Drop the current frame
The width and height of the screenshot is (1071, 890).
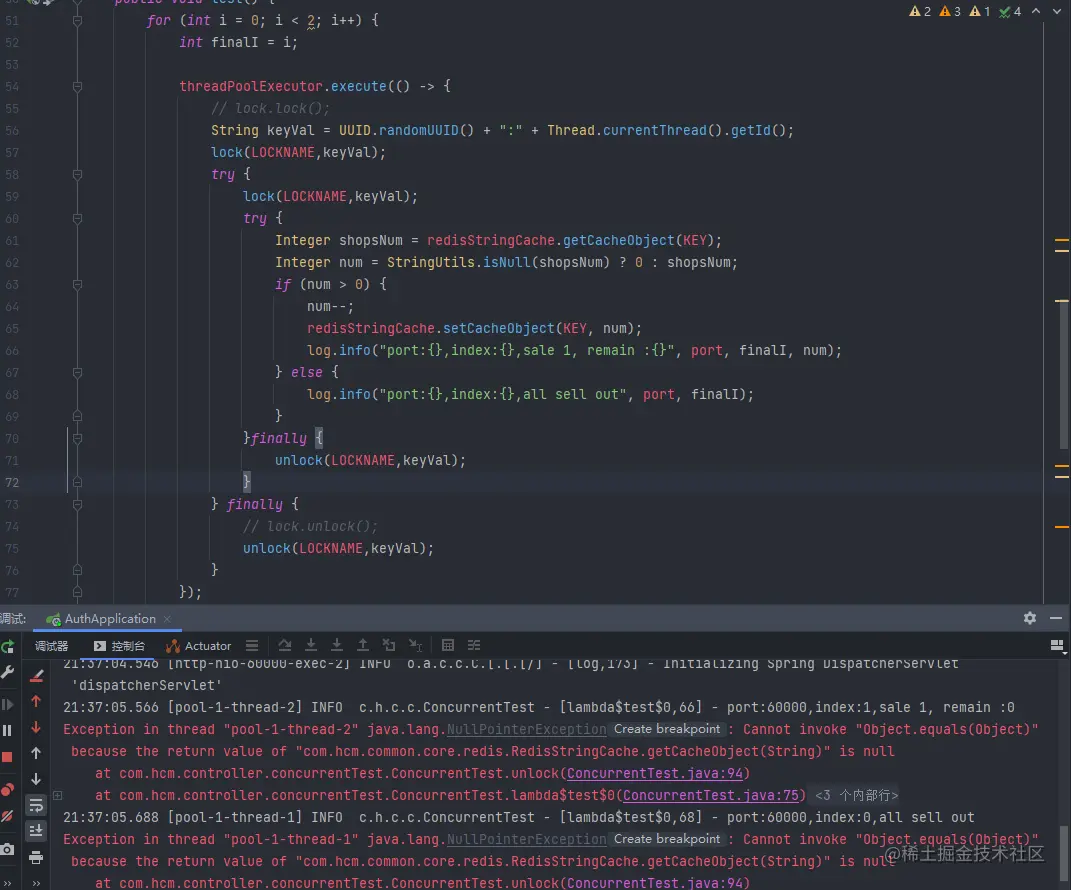pos(389,645)
